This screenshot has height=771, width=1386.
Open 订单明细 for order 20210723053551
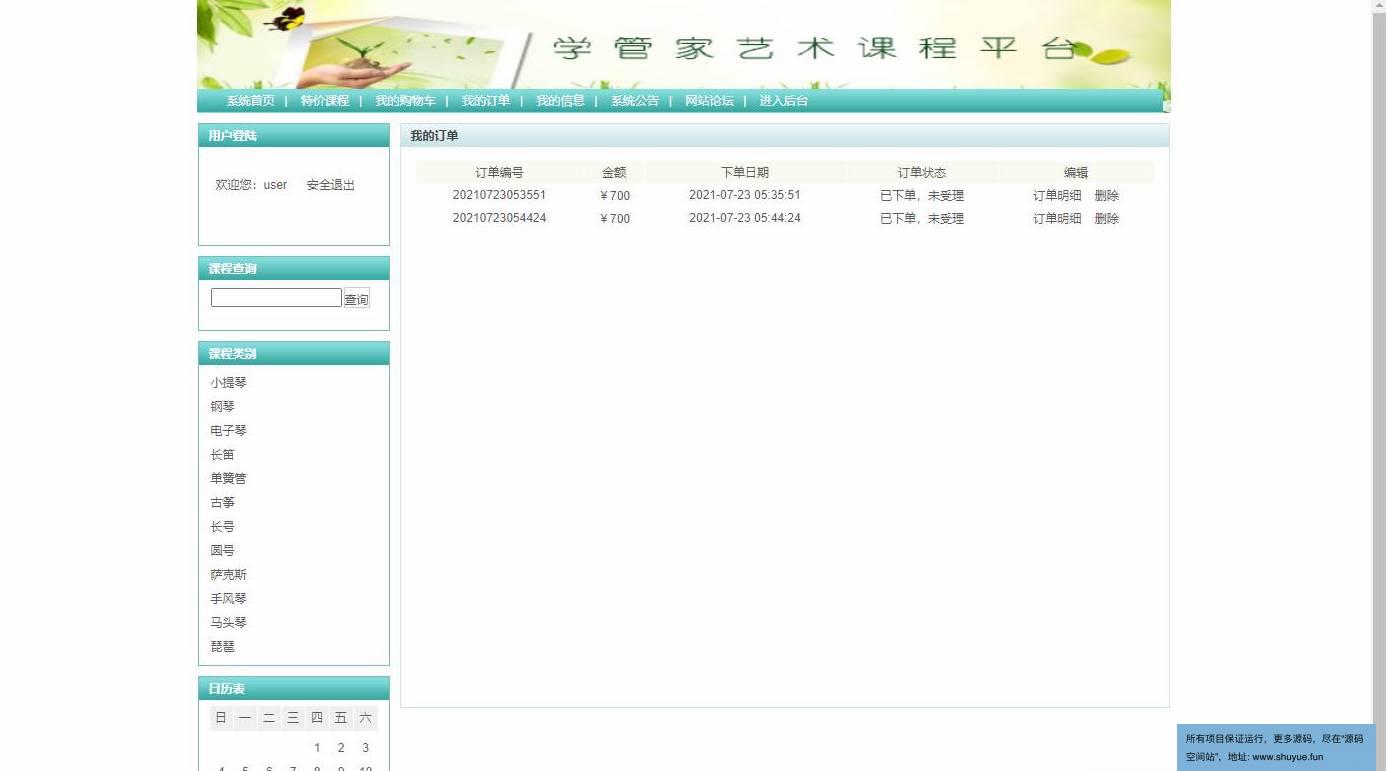1057,196
